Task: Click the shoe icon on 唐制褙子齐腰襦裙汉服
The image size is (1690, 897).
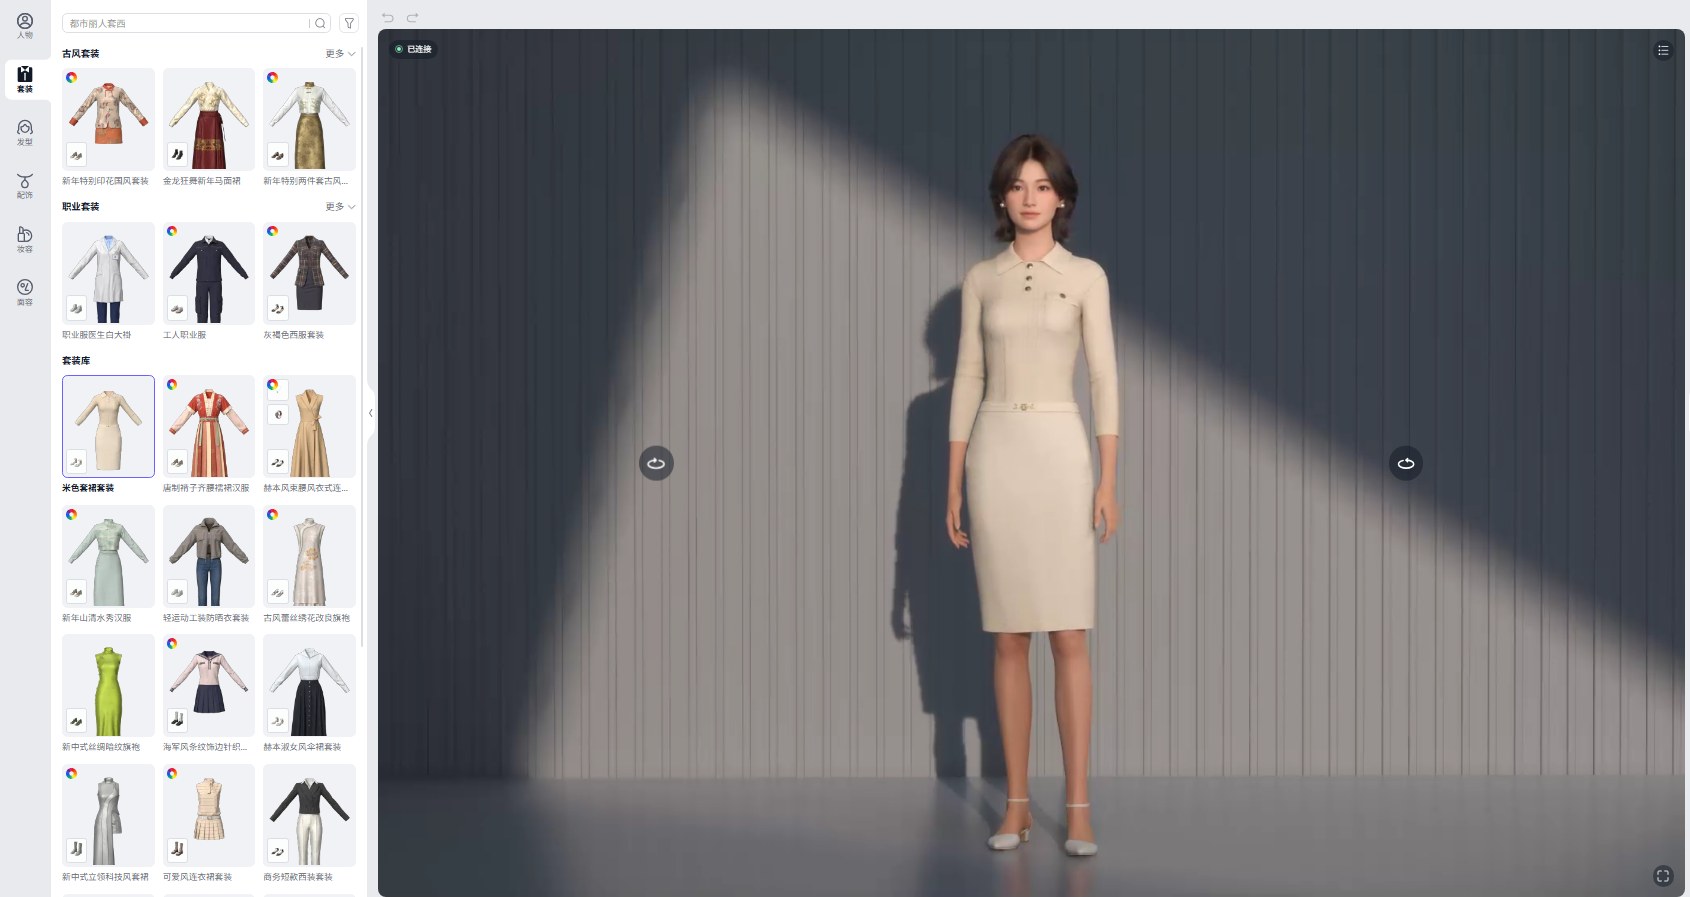Action: click(177, 462)
